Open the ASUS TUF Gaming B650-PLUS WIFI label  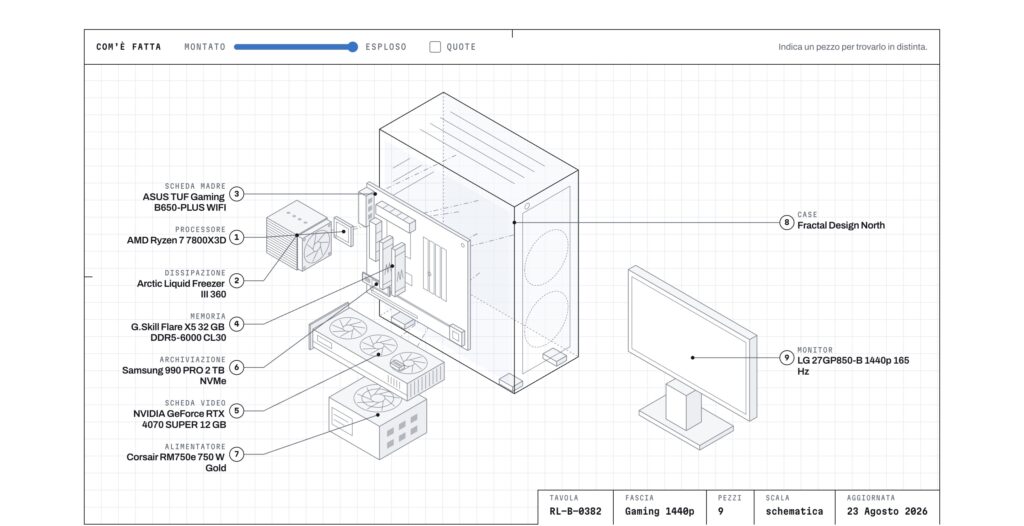point(184,202)
